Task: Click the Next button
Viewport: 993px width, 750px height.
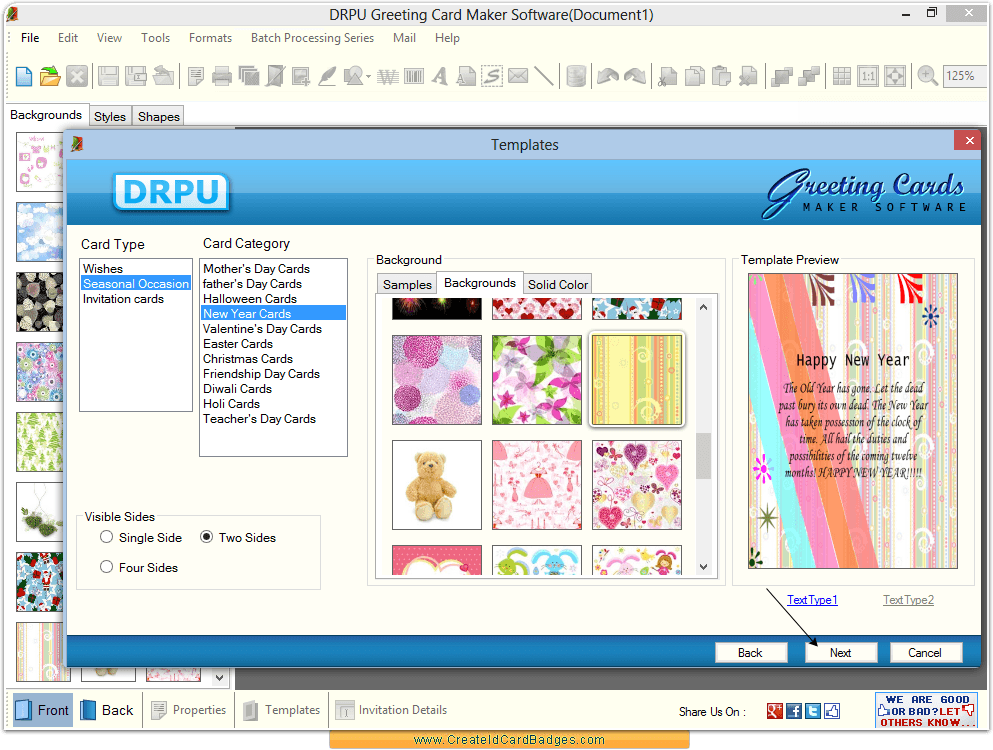Action: 841,652
